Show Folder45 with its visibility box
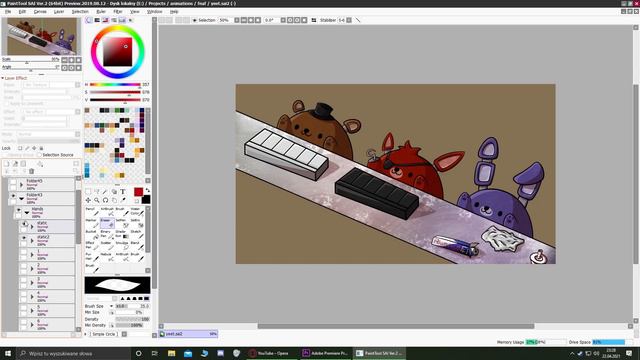The image size is (640, 360). click(x=13, y=182)
